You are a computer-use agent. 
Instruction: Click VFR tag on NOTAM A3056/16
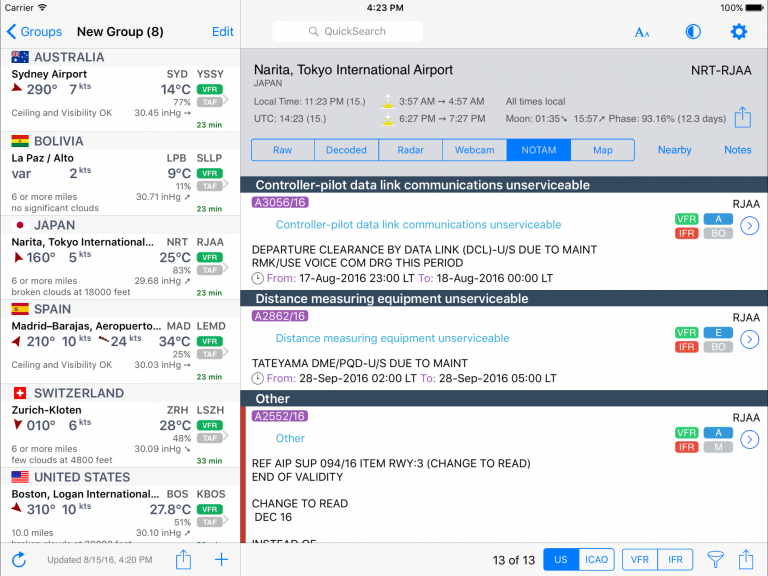click(x=686, y=219)
